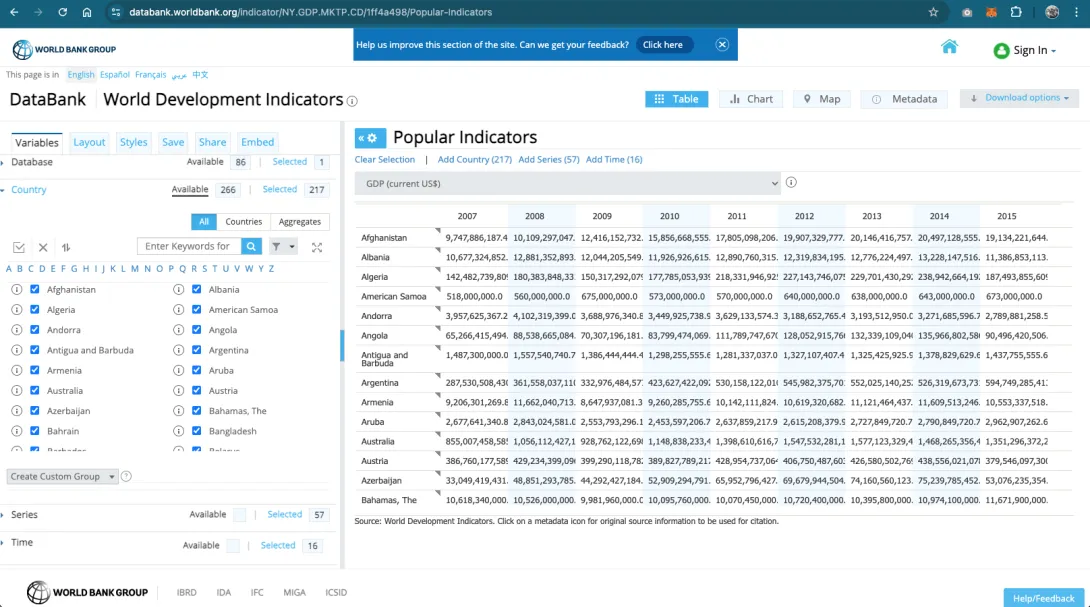Image resolution: width=1090 pixels, height=607 pixels.
Task: Expand the Create Custom Group dropdown
Action: tap(62, 476)
